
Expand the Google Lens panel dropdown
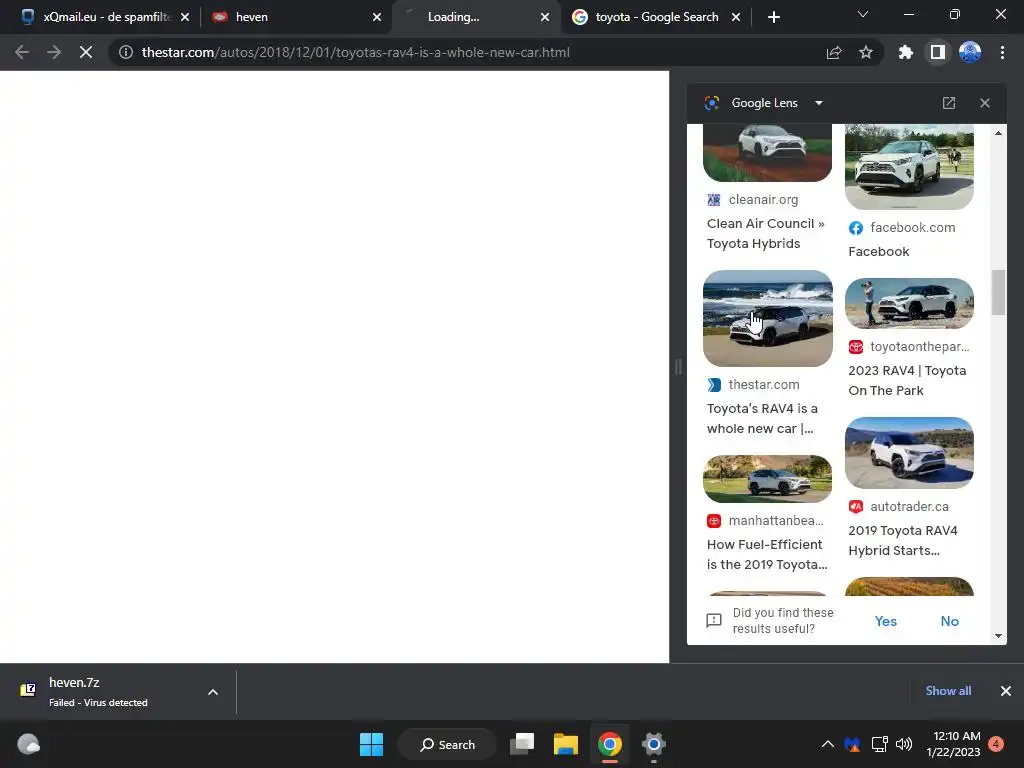818,103
